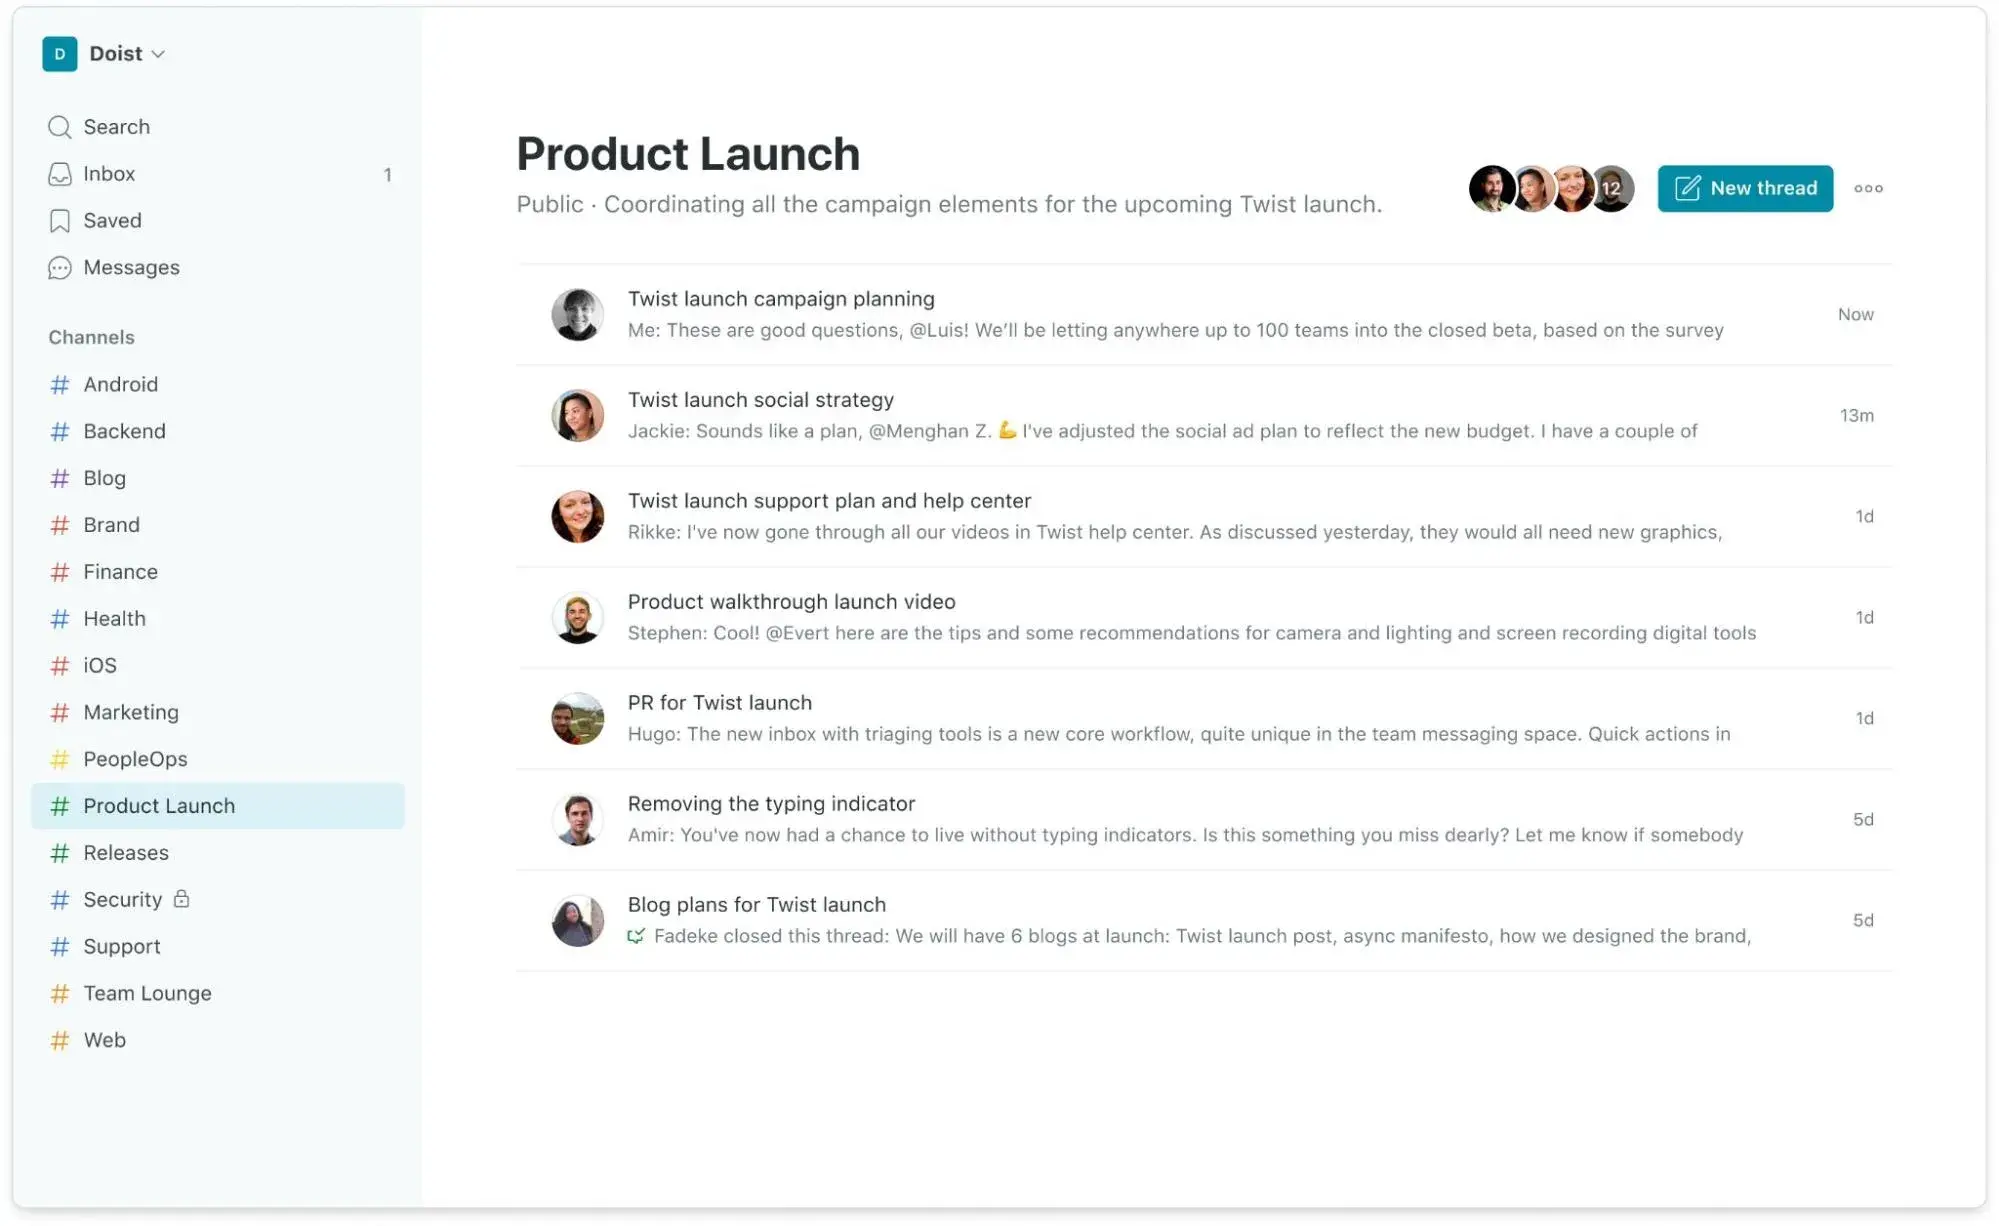
Task: Expand the Channels section header
Action: (91, 337)
